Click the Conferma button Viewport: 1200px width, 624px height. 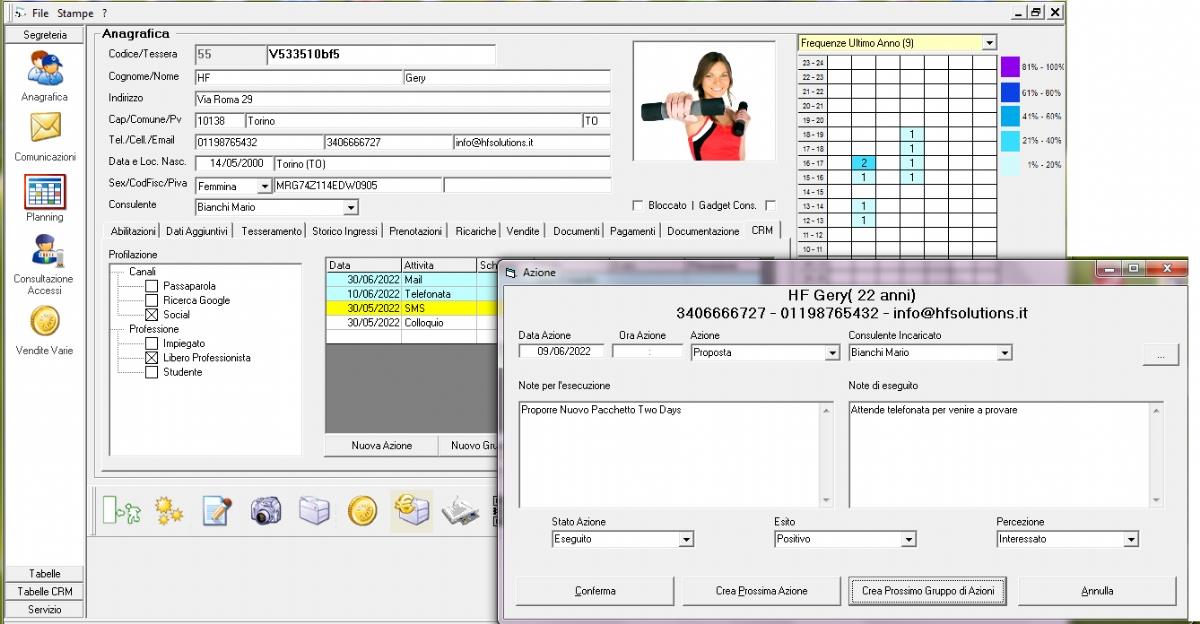(x=595, y=591)
